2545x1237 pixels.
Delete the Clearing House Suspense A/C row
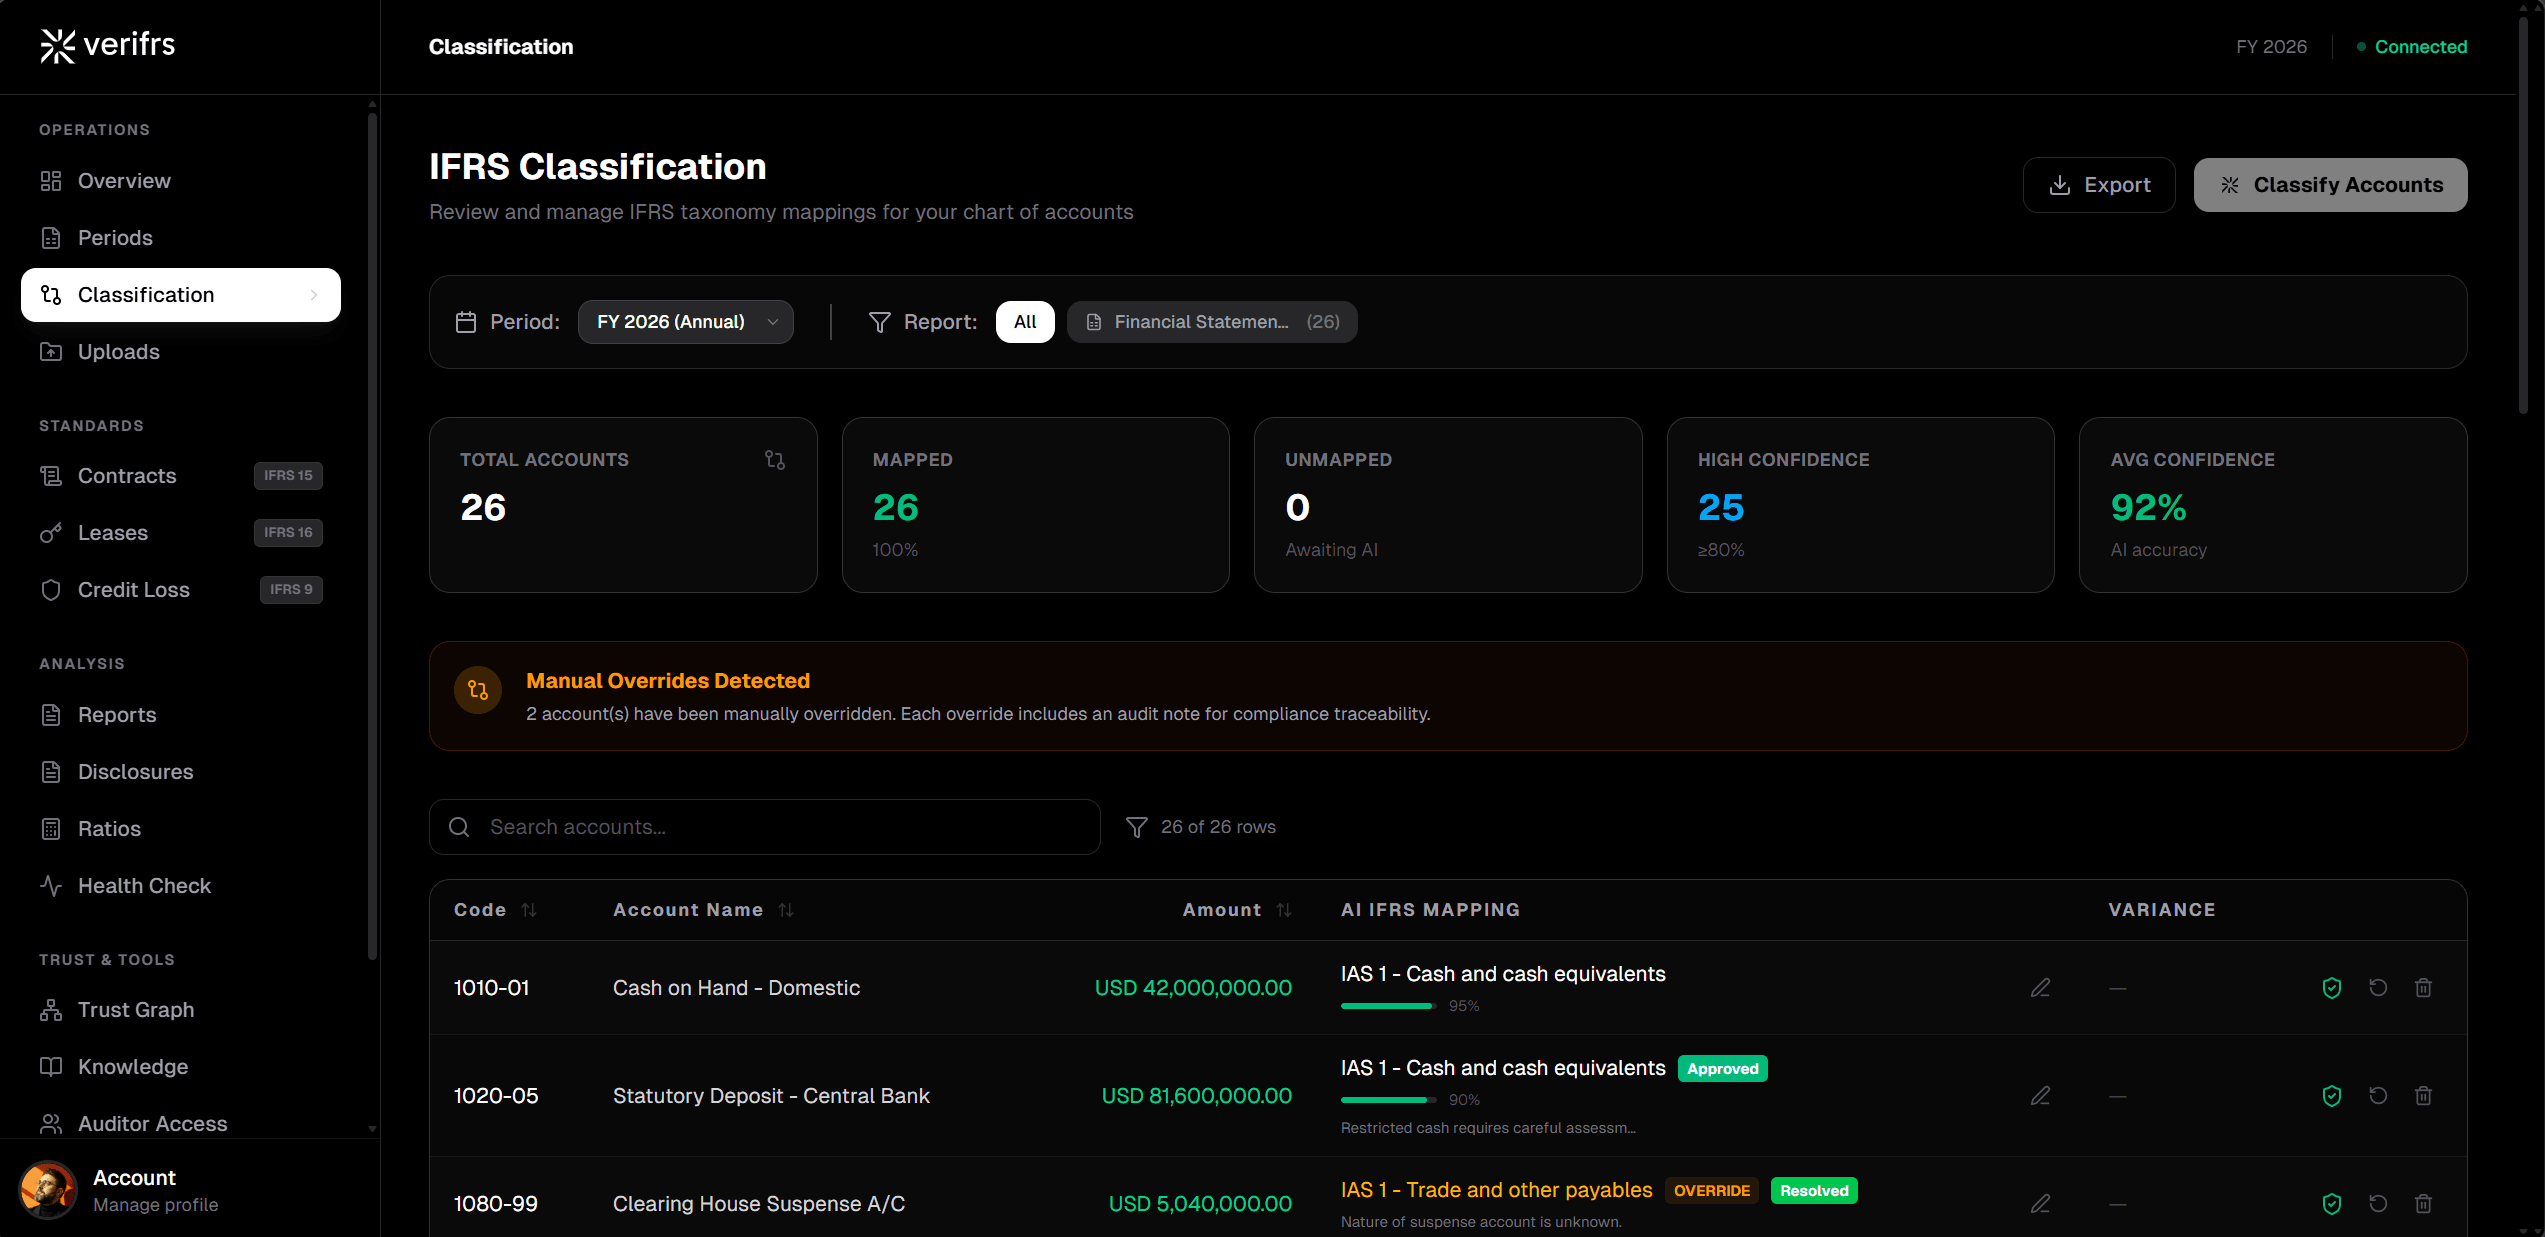click(x=2423, y=1204)
